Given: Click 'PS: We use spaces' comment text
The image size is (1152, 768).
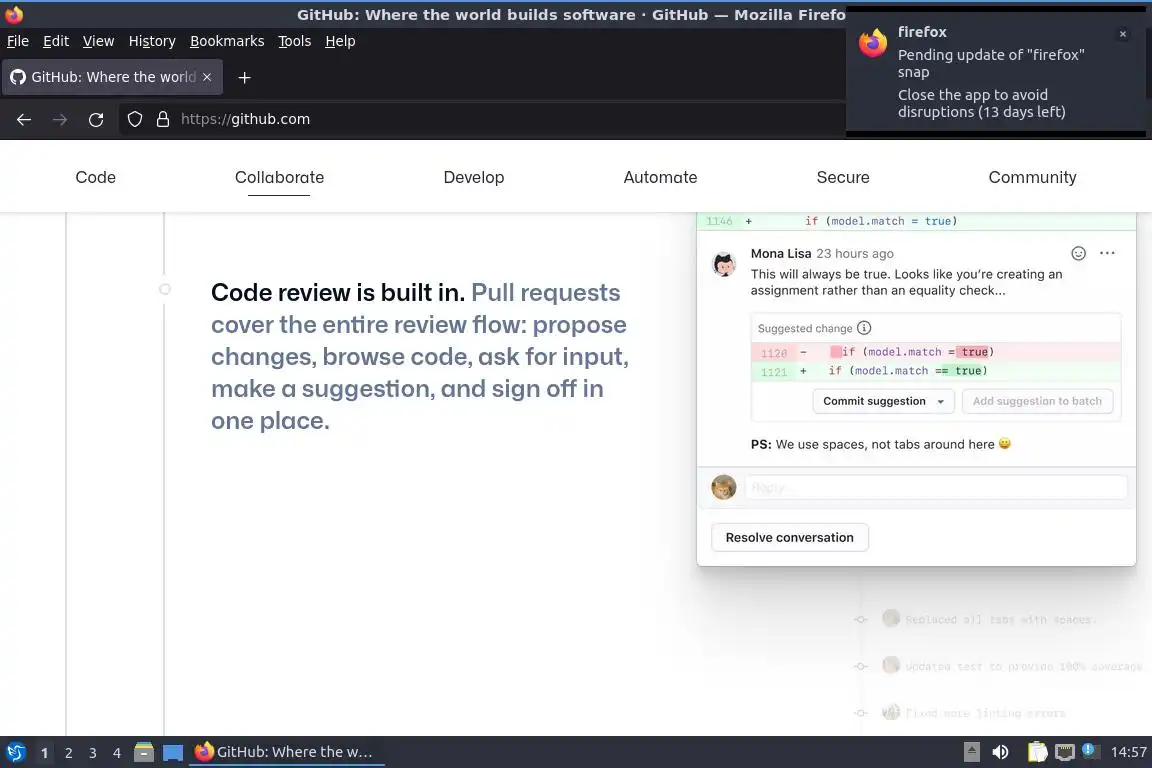Looking at the screenshot, I should (881, 444).
